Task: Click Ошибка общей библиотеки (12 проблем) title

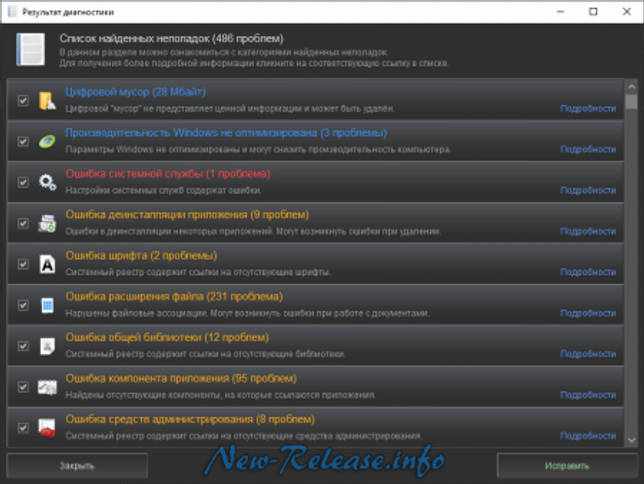Action: 167,337
